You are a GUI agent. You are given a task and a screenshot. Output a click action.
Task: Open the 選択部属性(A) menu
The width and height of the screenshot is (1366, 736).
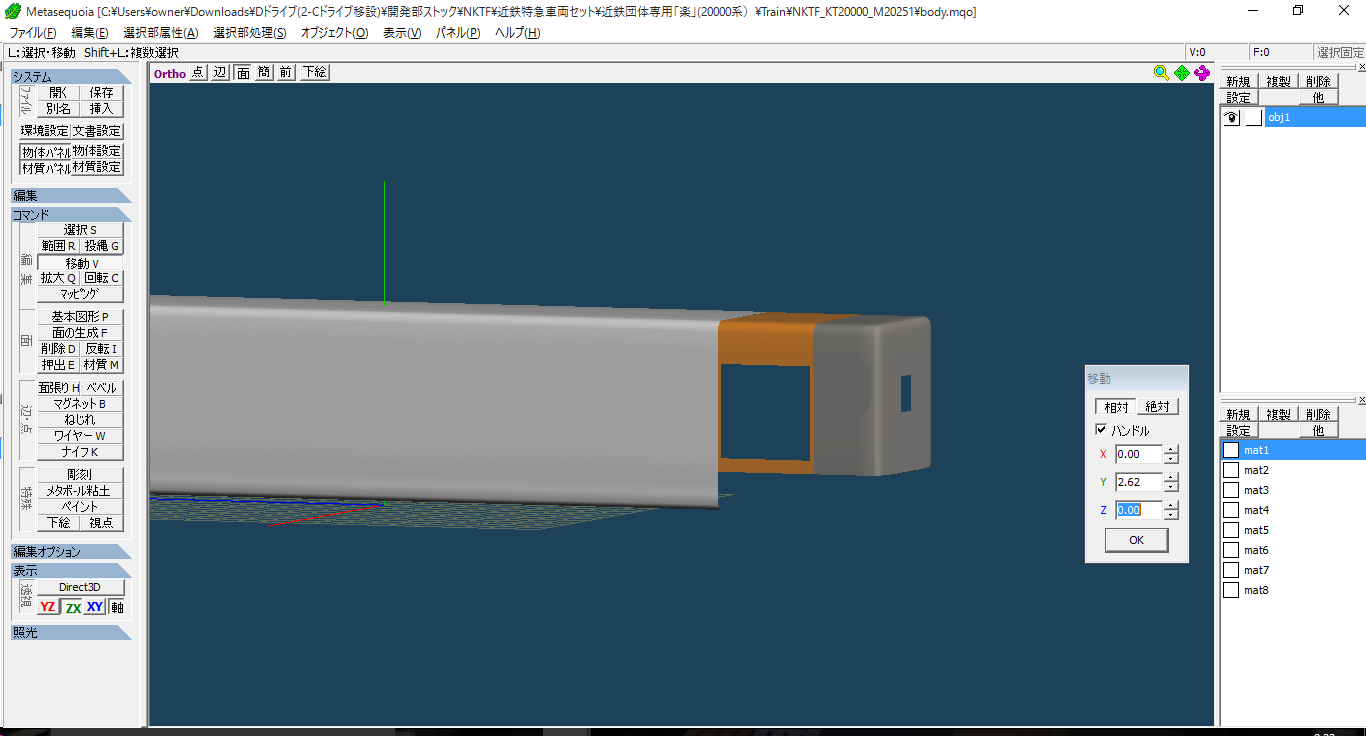click(x=160, y=32)
